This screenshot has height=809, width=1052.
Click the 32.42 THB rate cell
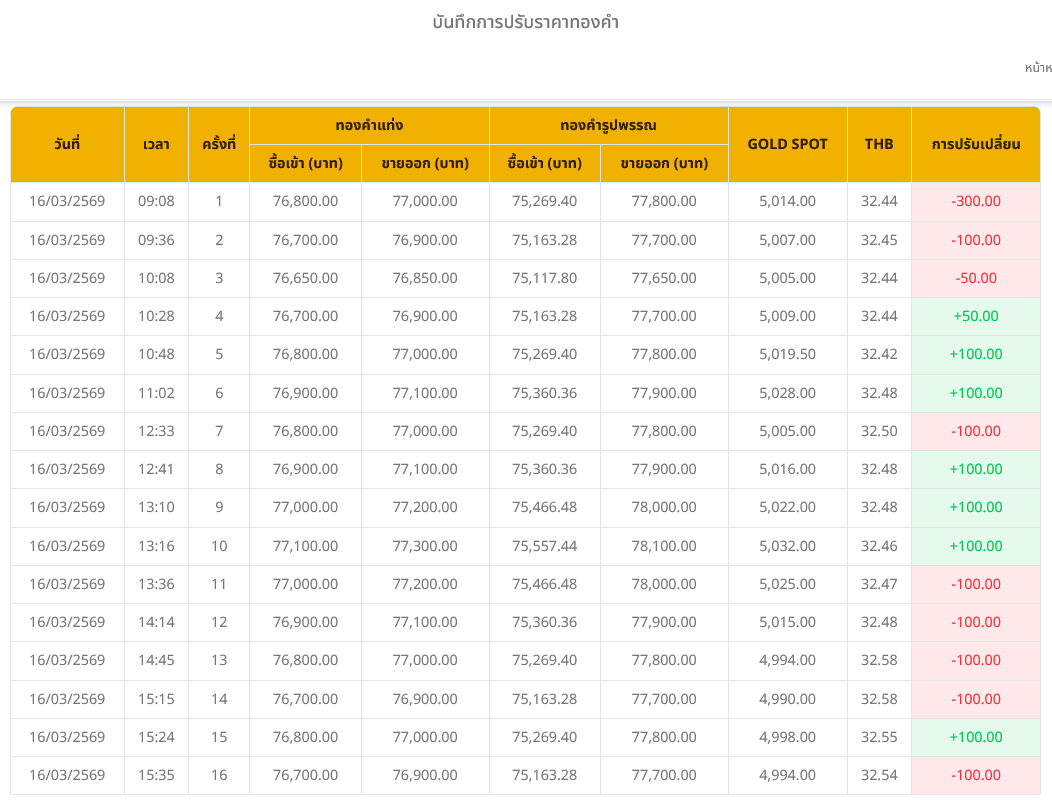(879, 354)
